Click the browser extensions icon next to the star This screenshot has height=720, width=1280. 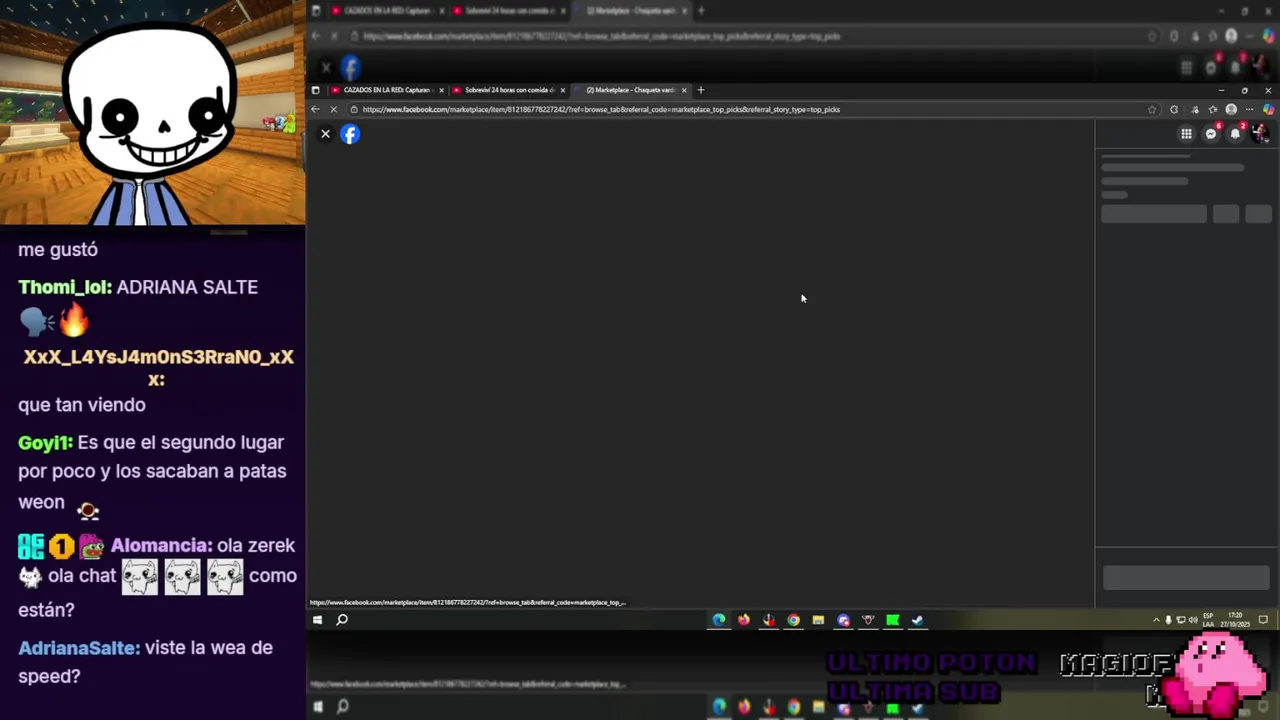[1174, 109]
